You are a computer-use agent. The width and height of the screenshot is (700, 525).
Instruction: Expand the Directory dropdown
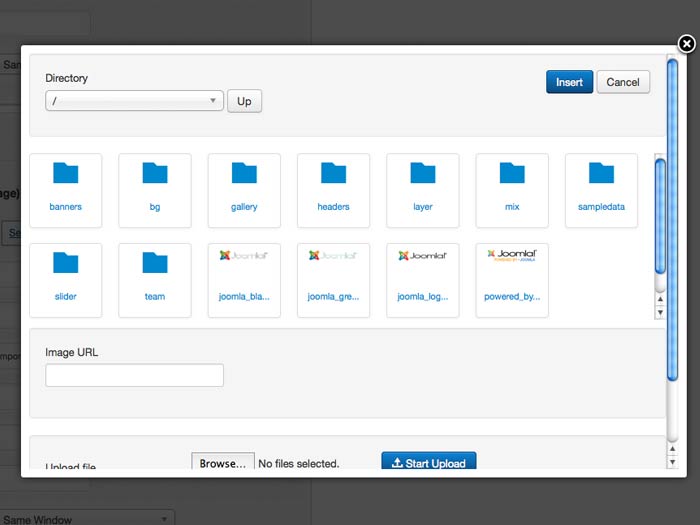pyautogui.click(x=134, y=101)
